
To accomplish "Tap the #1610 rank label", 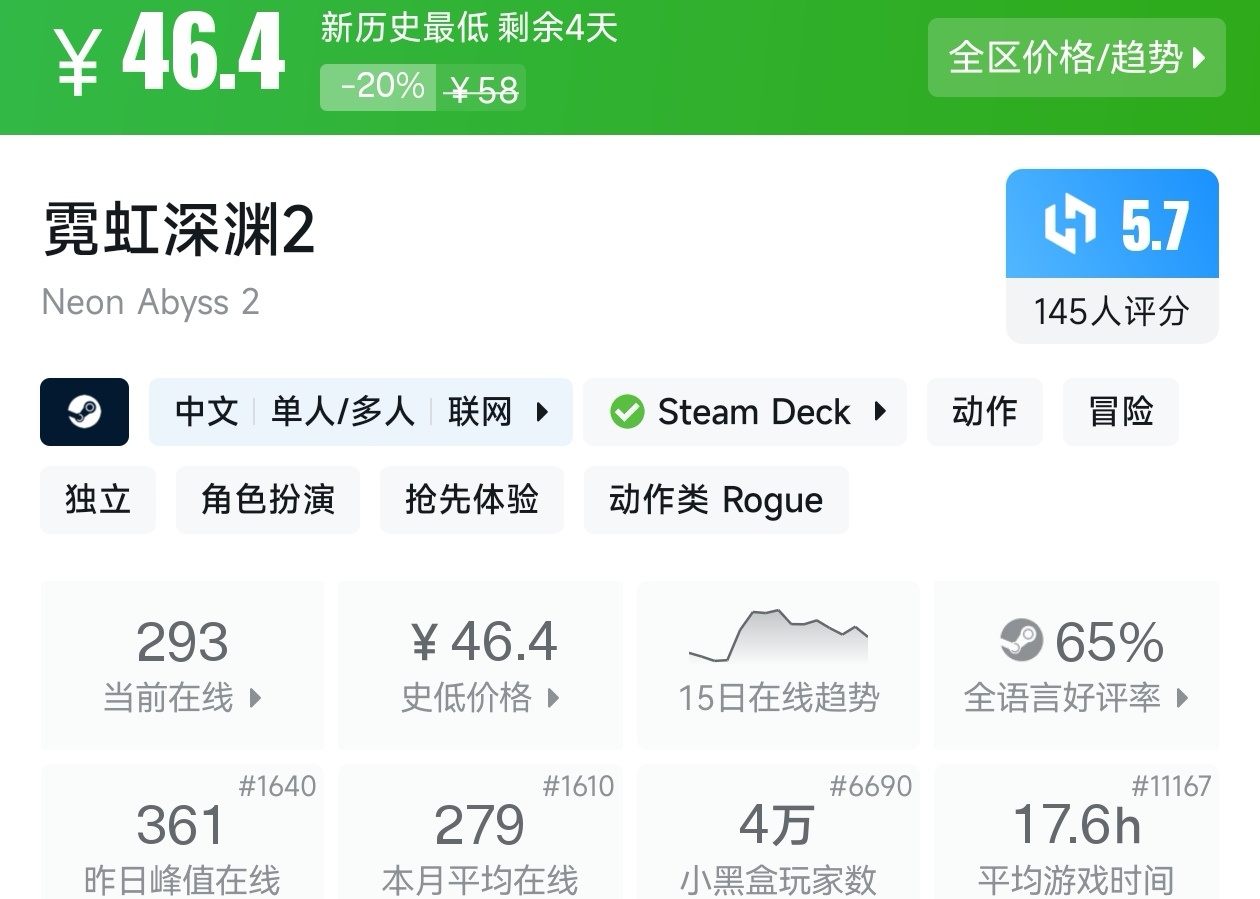I will point(578,786).
